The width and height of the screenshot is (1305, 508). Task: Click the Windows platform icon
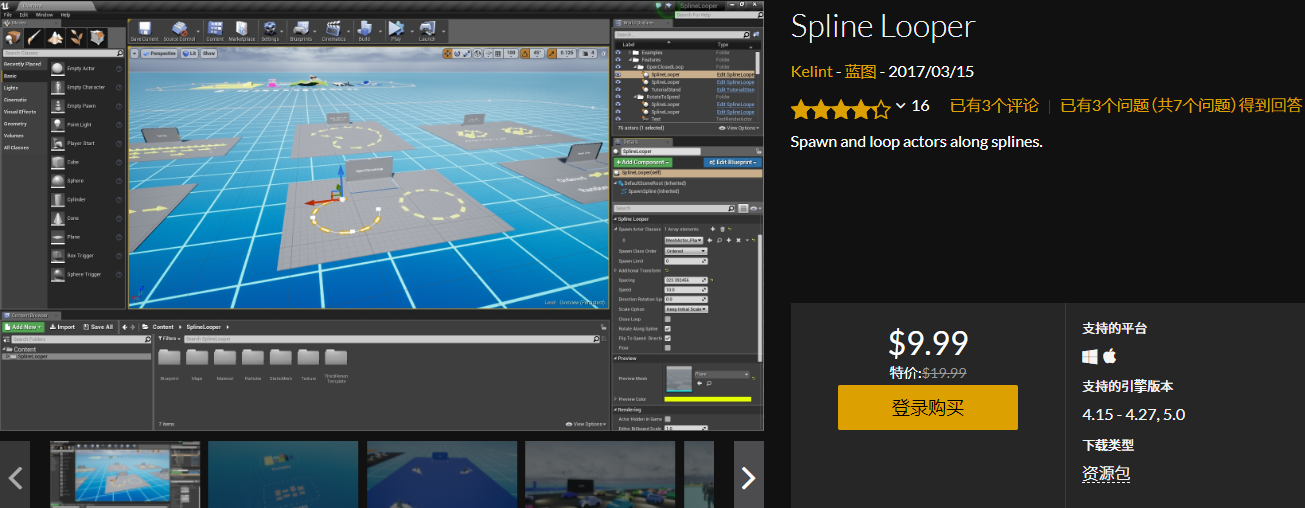pos(1090,356)
